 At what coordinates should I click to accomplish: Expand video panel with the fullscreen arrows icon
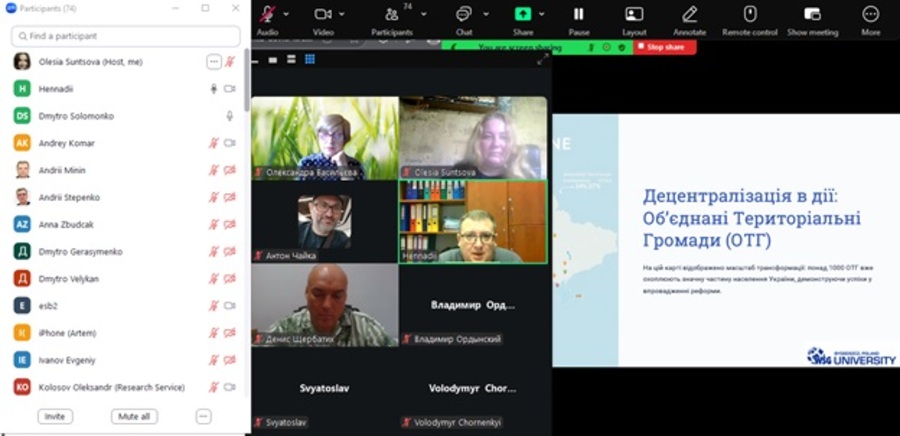pos(542,59)
